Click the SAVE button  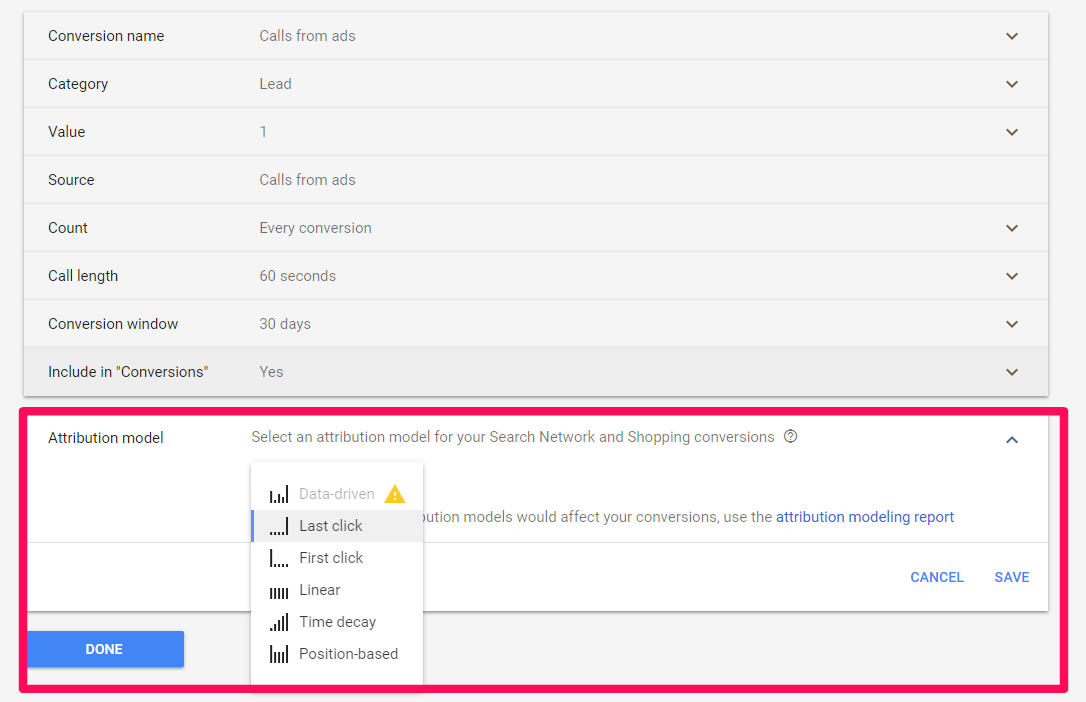tap(1011, 577)
